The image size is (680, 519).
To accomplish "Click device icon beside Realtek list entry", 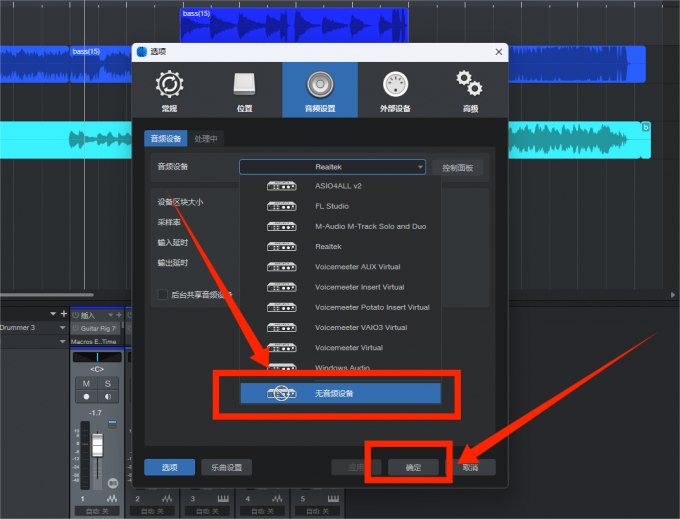I will tap(281, 247).
